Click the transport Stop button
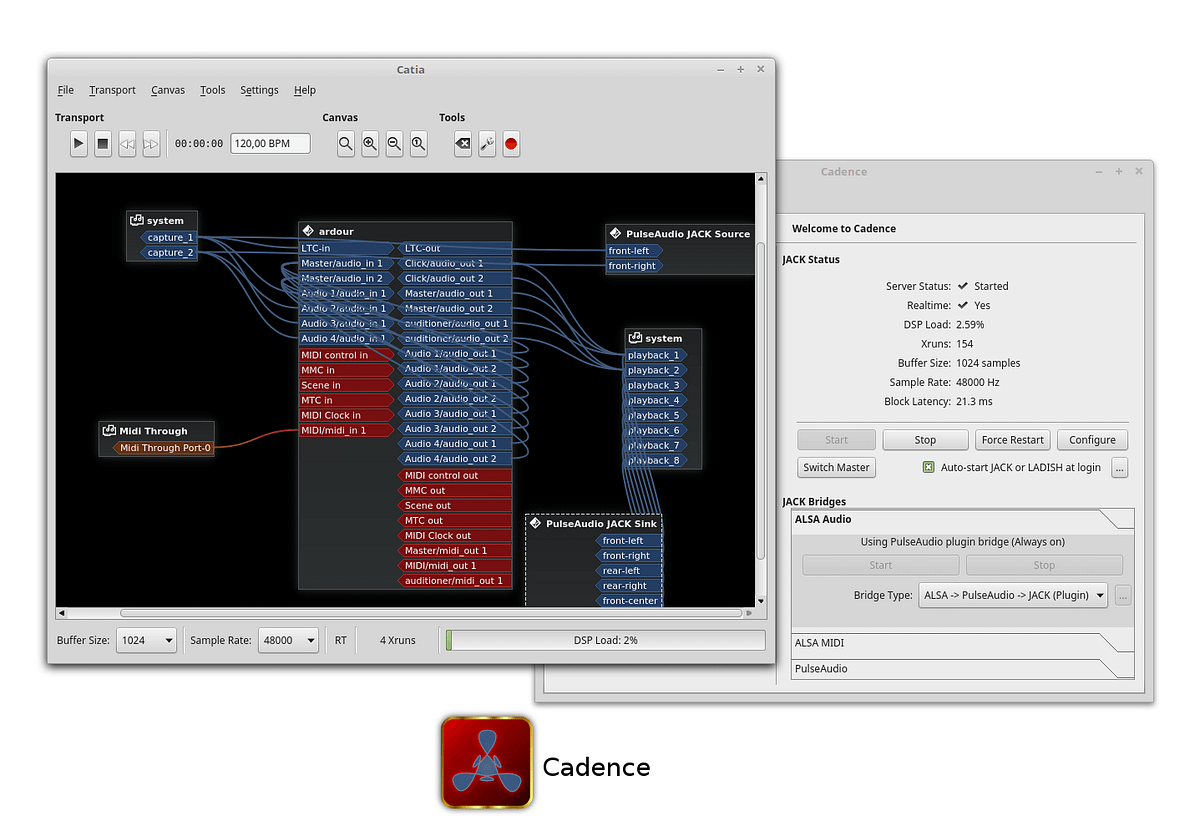 (x=103, y=144)
